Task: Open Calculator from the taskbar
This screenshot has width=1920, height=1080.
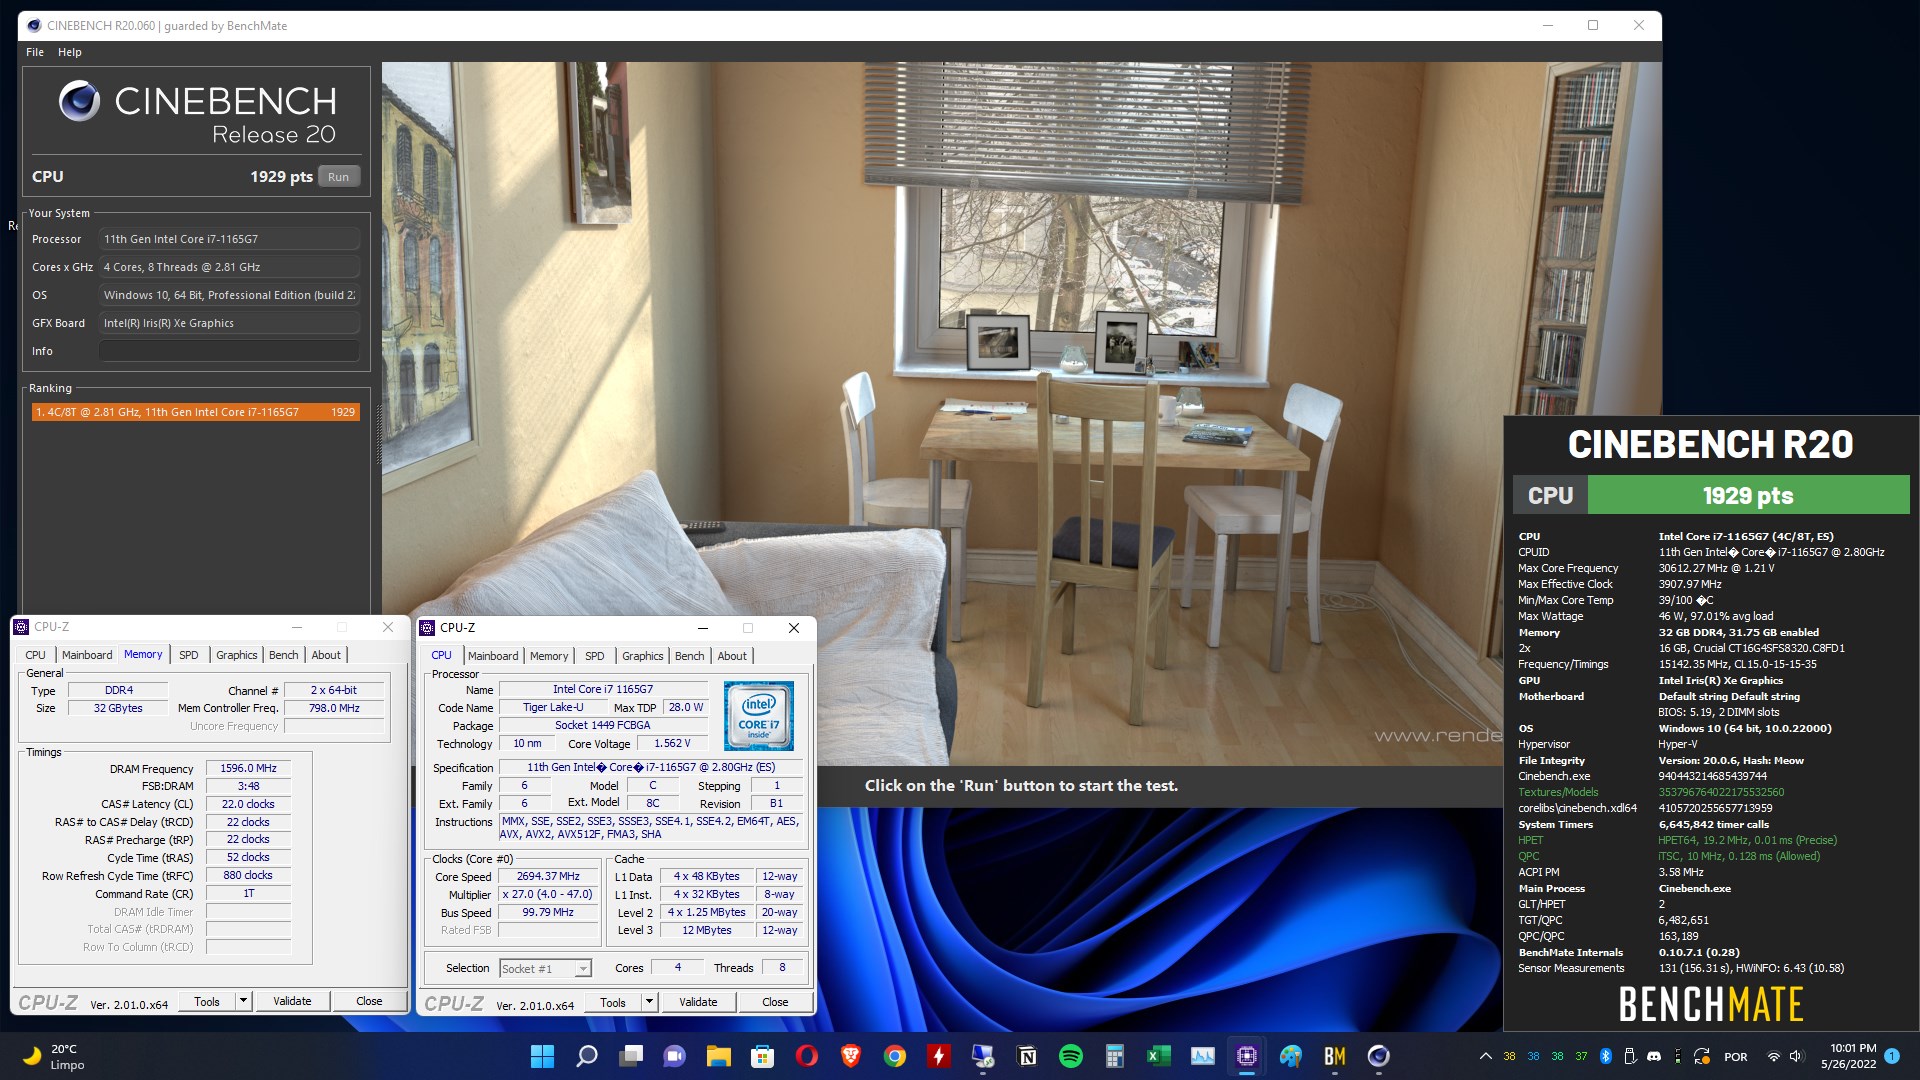Action: [1115, 1056]
